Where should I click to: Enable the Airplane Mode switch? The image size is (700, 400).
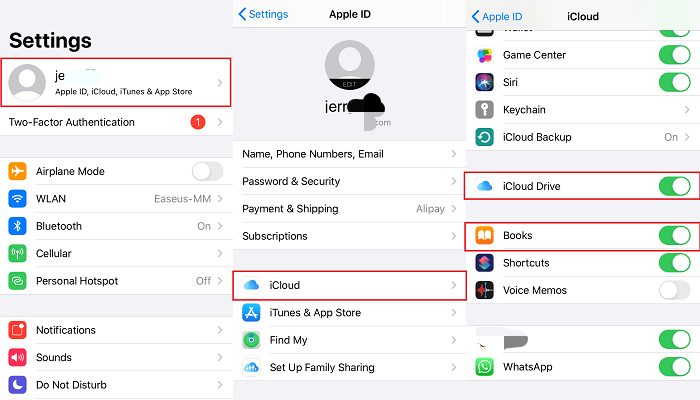point(207,171)
